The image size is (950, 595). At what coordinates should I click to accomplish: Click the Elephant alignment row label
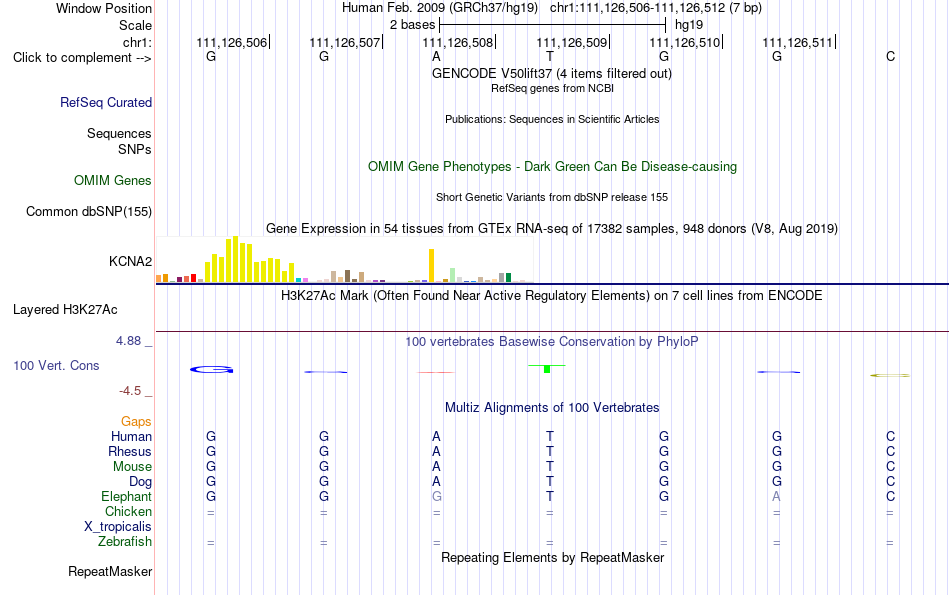click(127, 497)
